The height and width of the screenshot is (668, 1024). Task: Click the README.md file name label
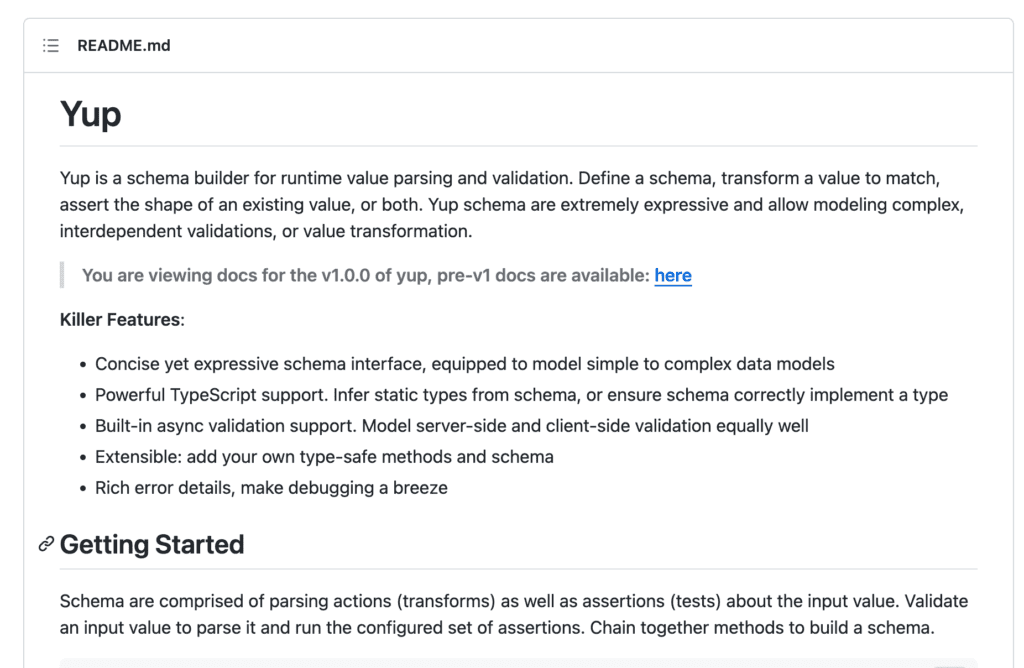click(x=124, y=46)
